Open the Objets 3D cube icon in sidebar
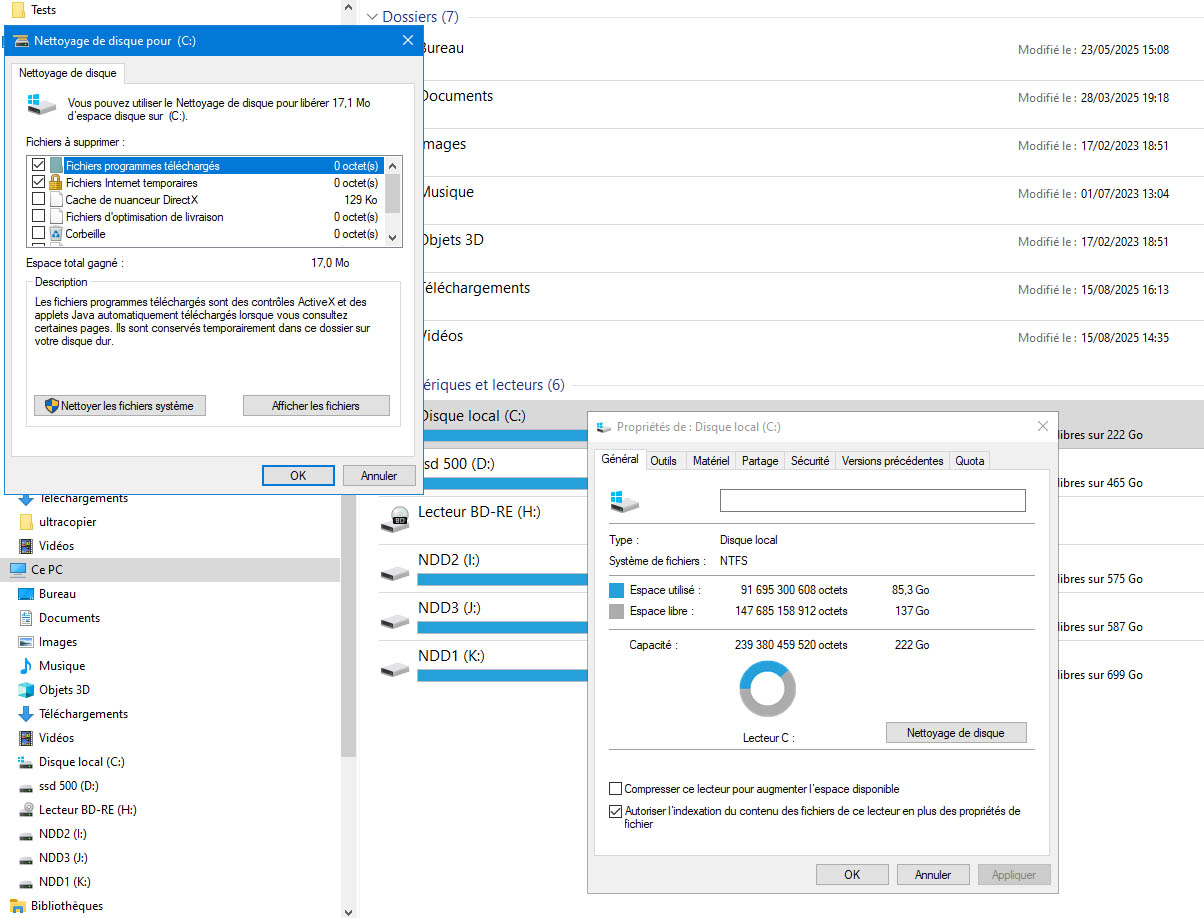This screenshot has height=918, width=1204. pyautogui.click(x=26, y=690)
